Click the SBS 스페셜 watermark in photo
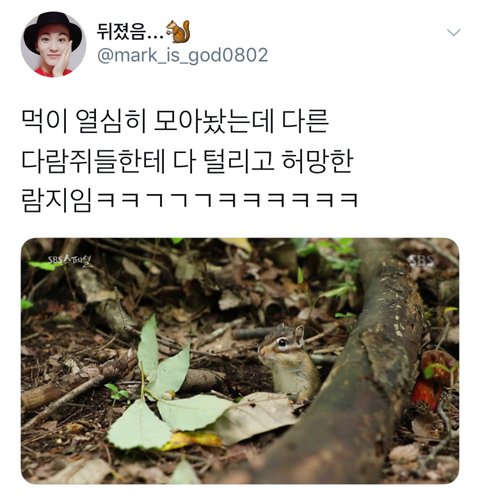 coord(69,261)
